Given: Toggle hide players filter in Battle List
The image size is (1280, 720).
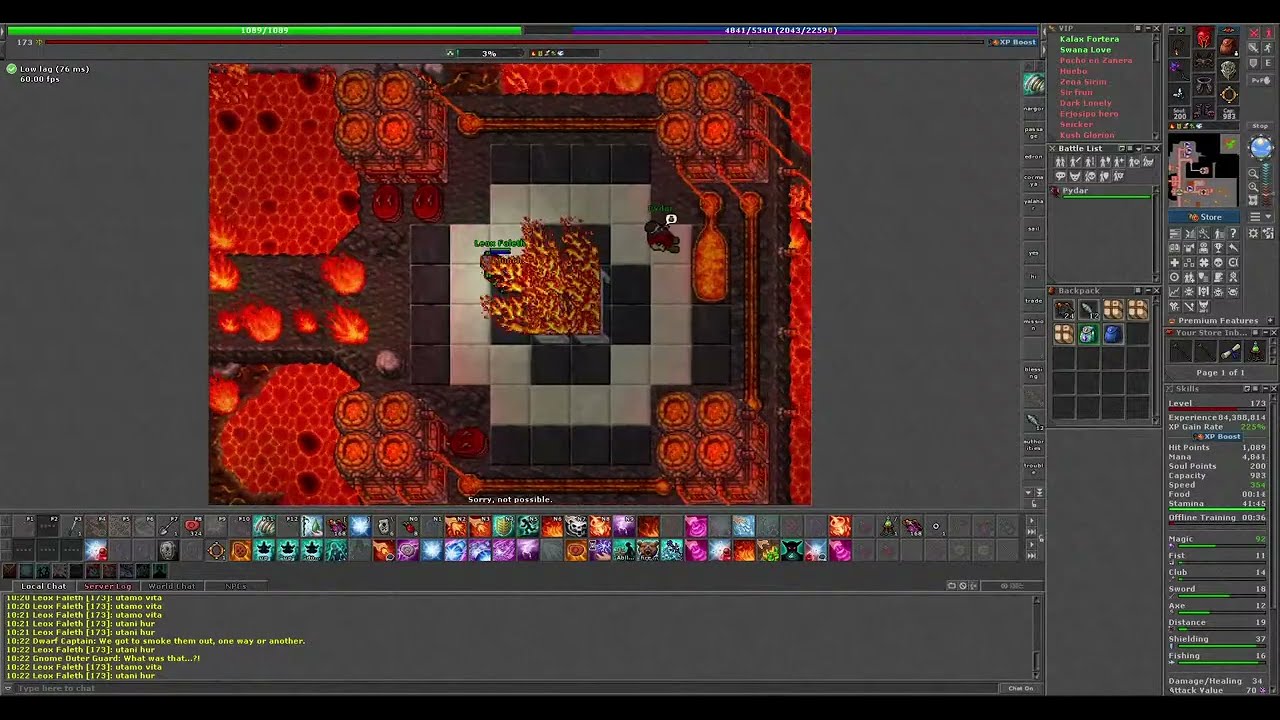Looking at the screenshot, I should [x=1060, y=161].
